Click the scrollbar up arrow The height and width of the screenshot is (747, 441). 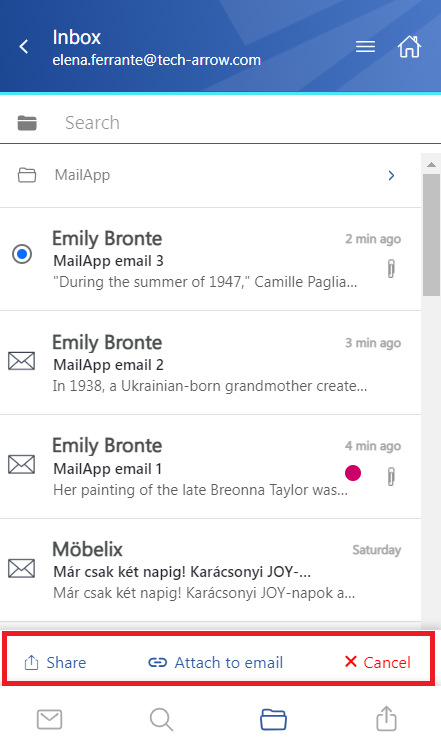431,165
